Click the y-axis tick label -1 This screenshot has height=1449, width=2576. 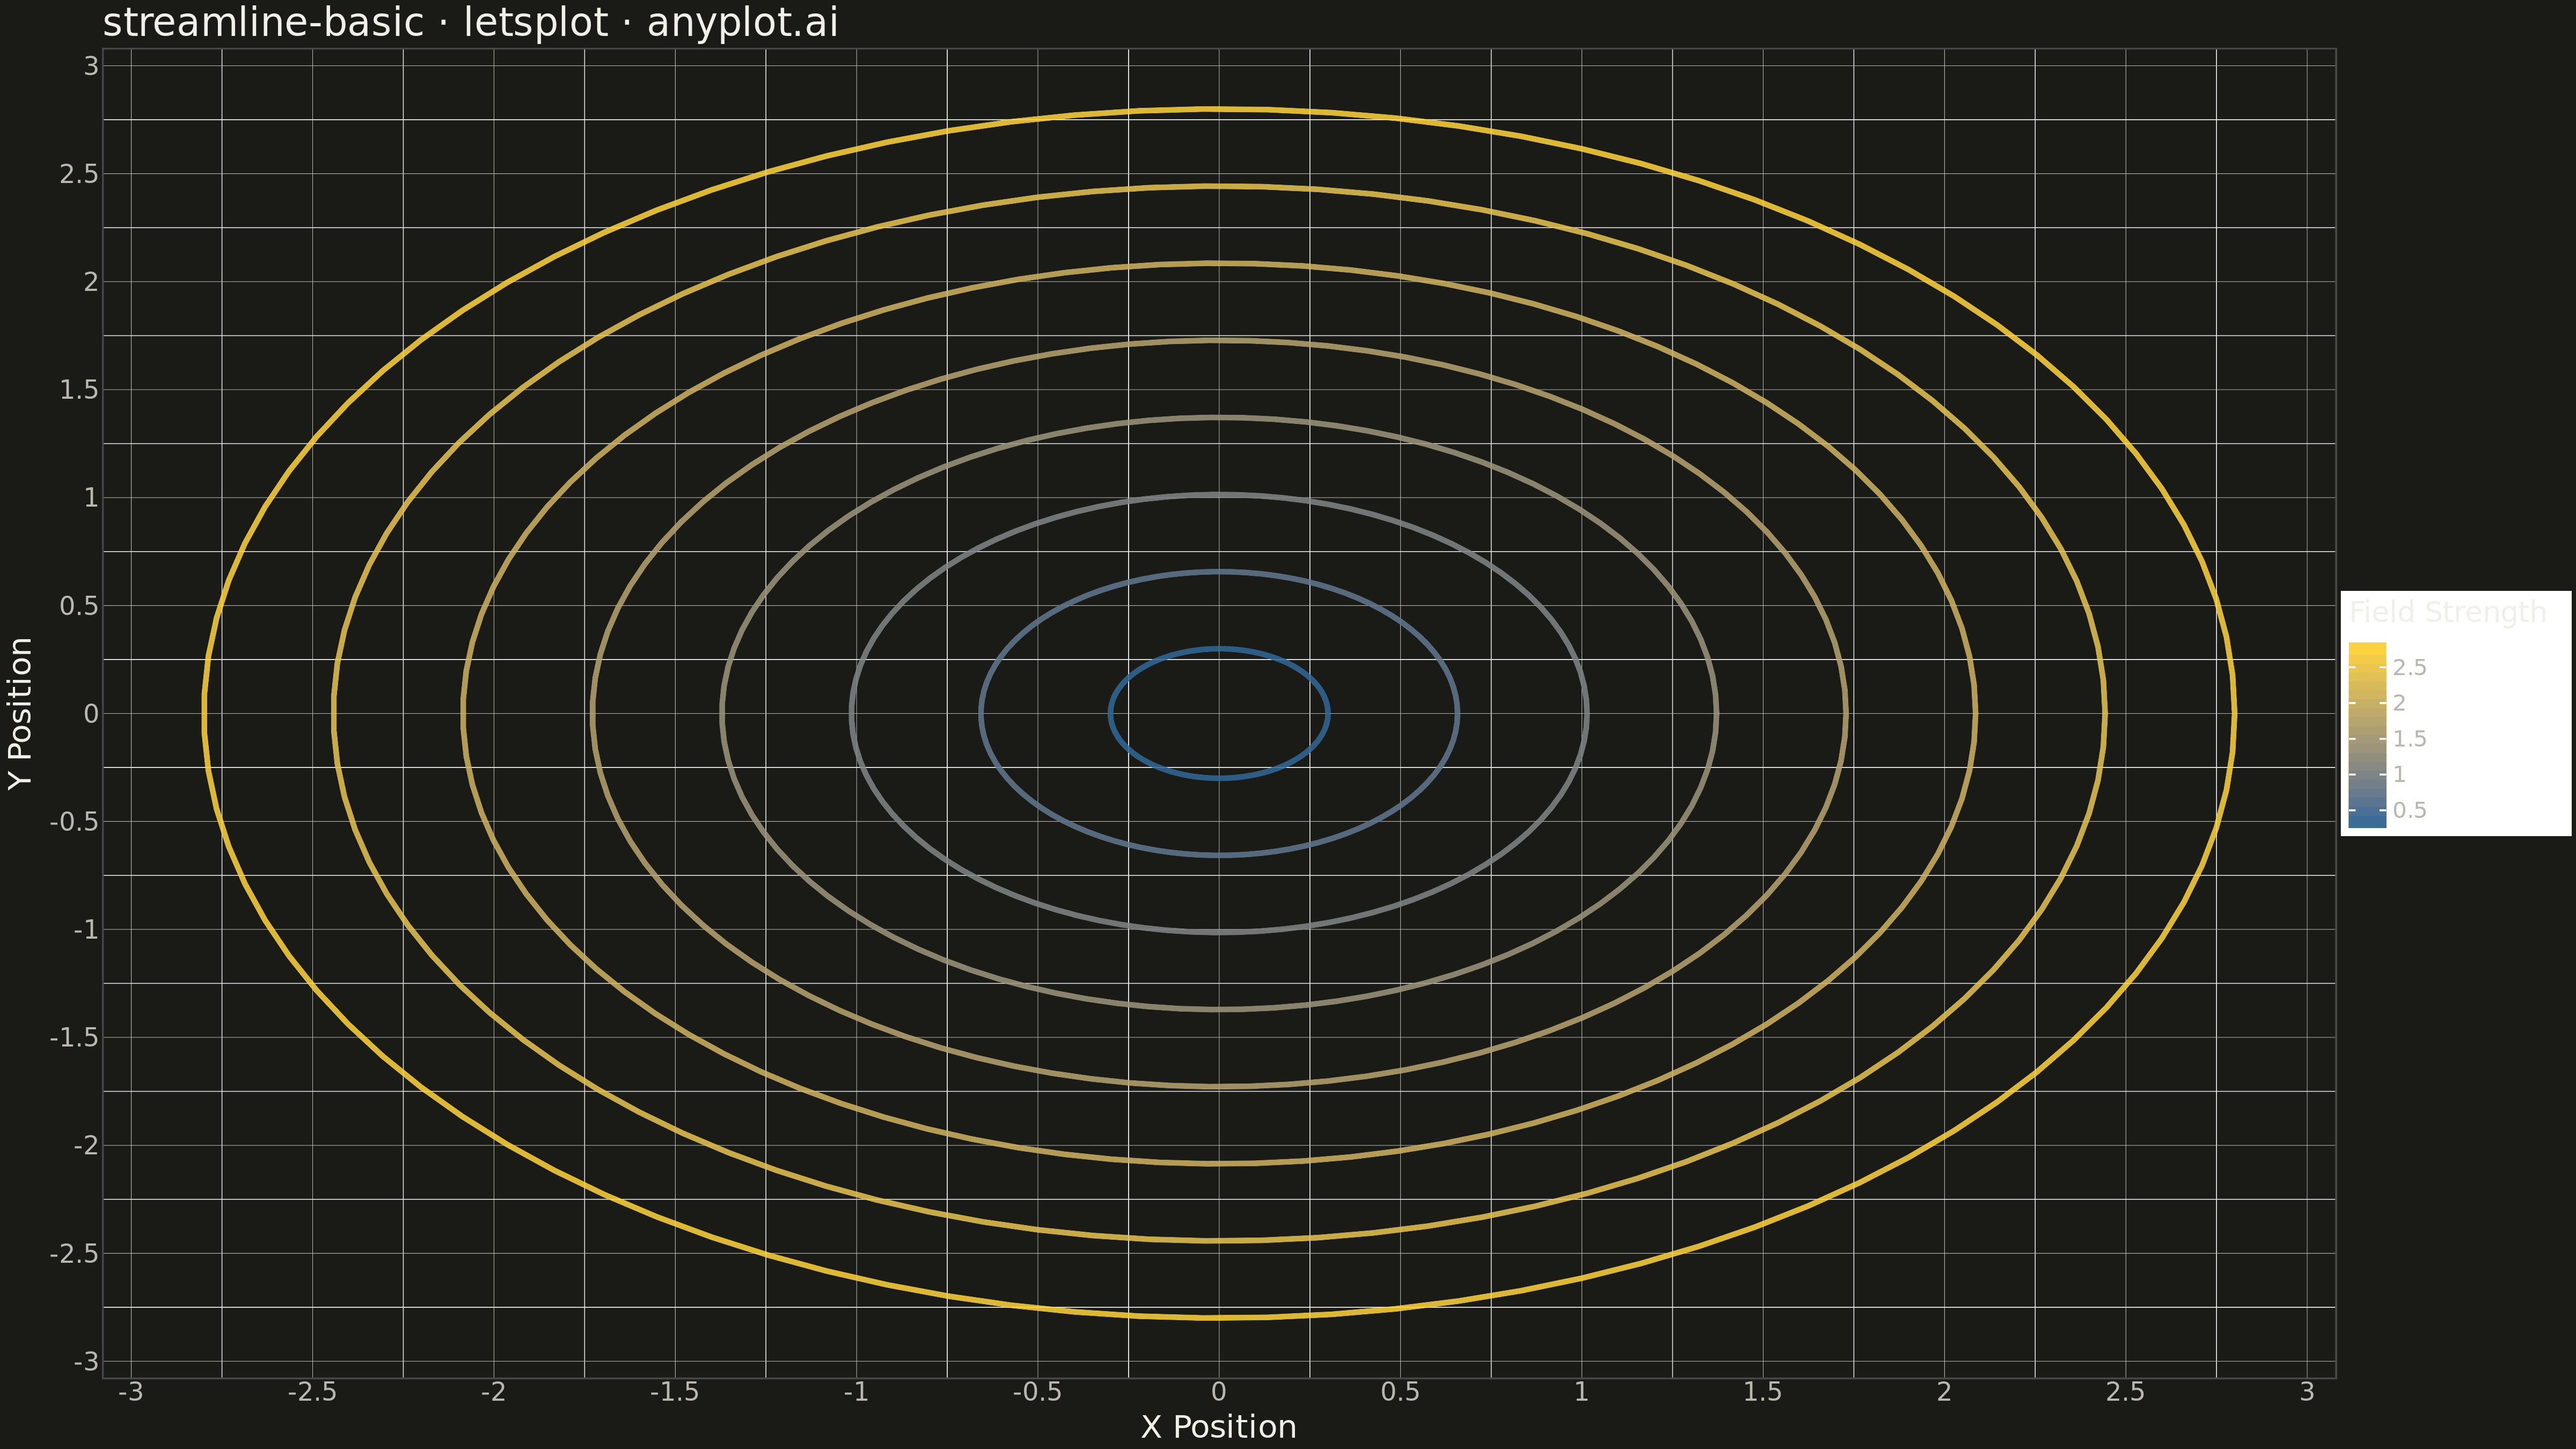(x=86, y=929)
